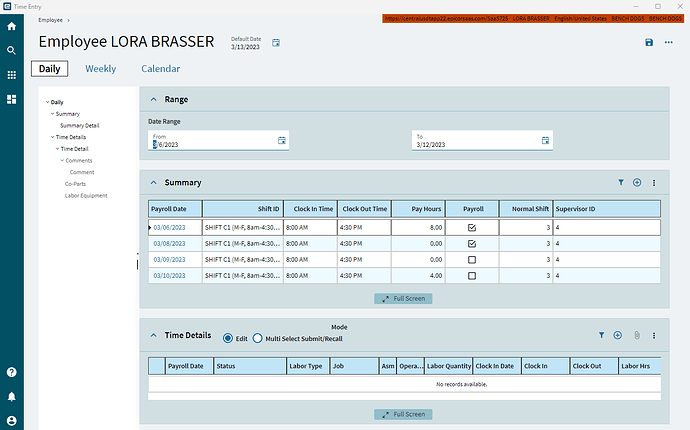The image size is (690, 430).
Task: Switch to the Daily tab
Action: [x=49, y=69]
